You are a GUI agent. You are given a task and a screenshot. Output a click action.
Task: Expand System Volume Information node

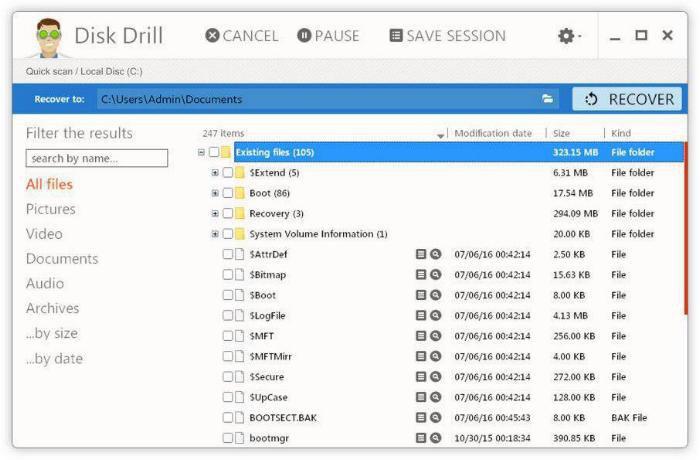[x=215, y=234]
